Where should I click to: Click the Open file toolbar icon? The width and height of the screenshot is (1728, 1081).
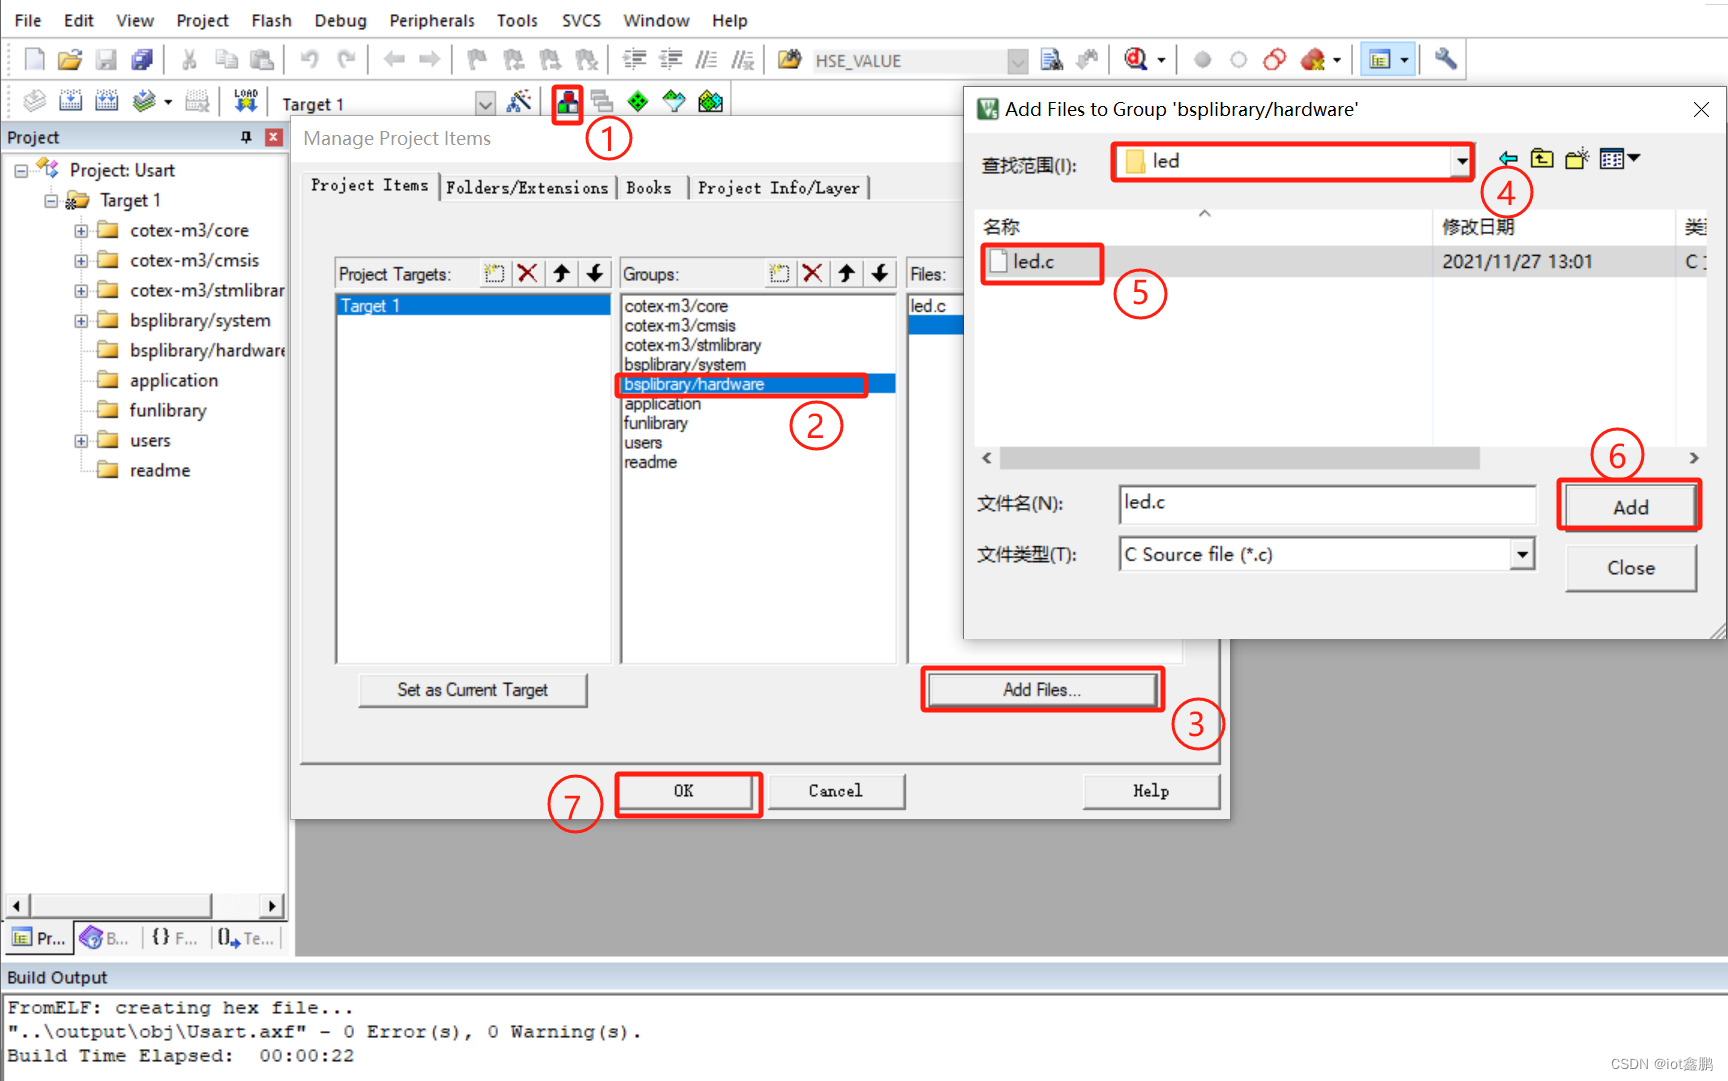[69, 60]
